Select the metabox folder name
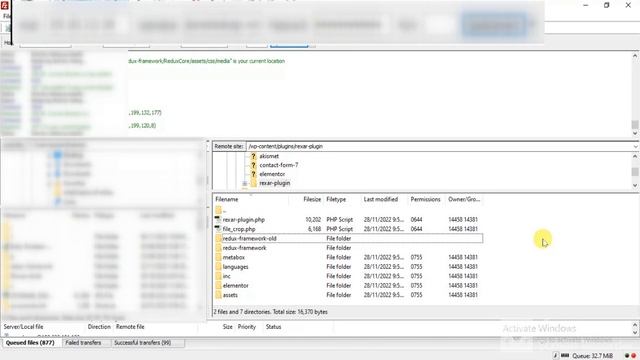The height and width of the screenshot is (360, 640). tap(234, 257)
